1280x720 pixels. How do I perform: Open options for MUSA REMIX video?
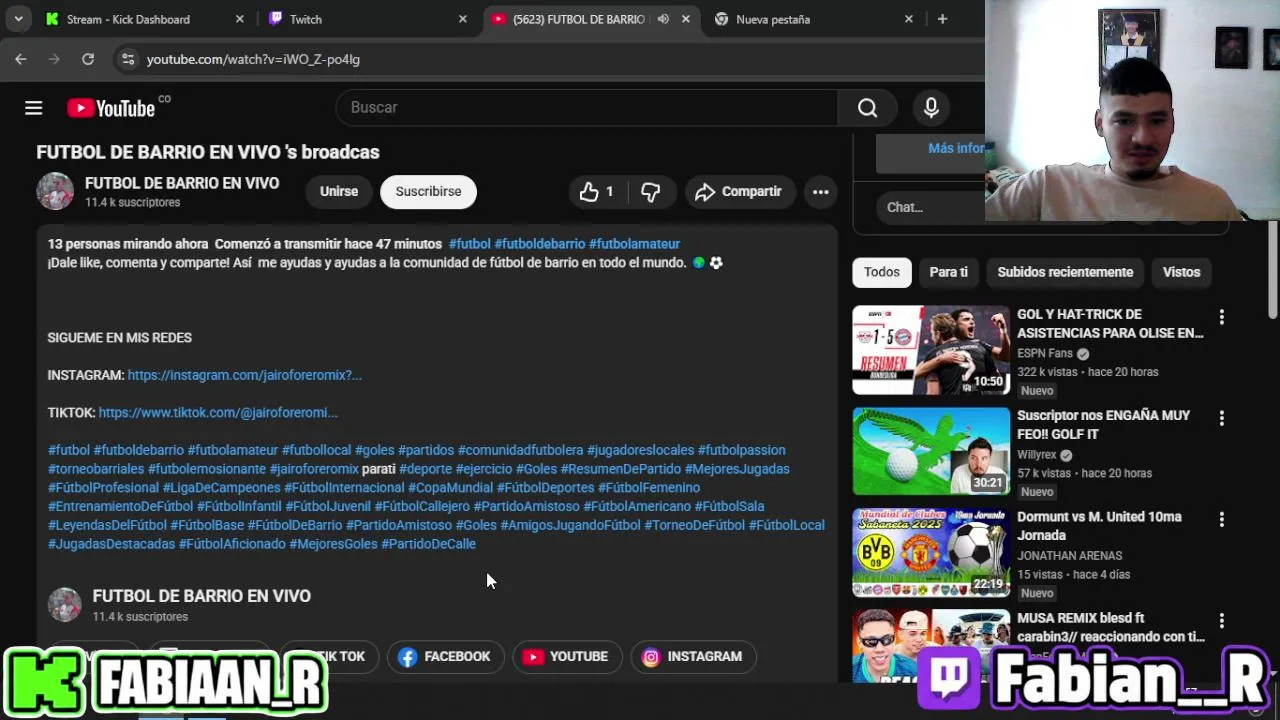point(1221,620)
